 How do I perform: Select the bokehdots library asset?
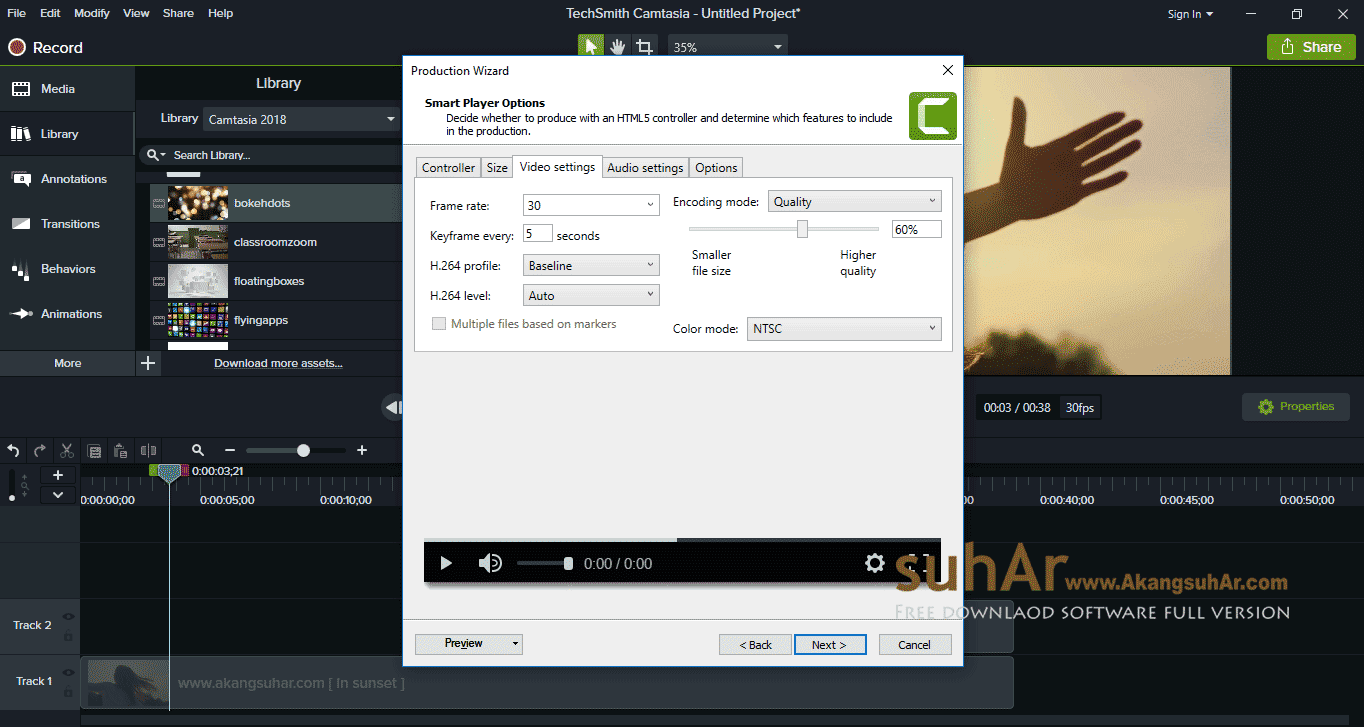tap(275, 203)
